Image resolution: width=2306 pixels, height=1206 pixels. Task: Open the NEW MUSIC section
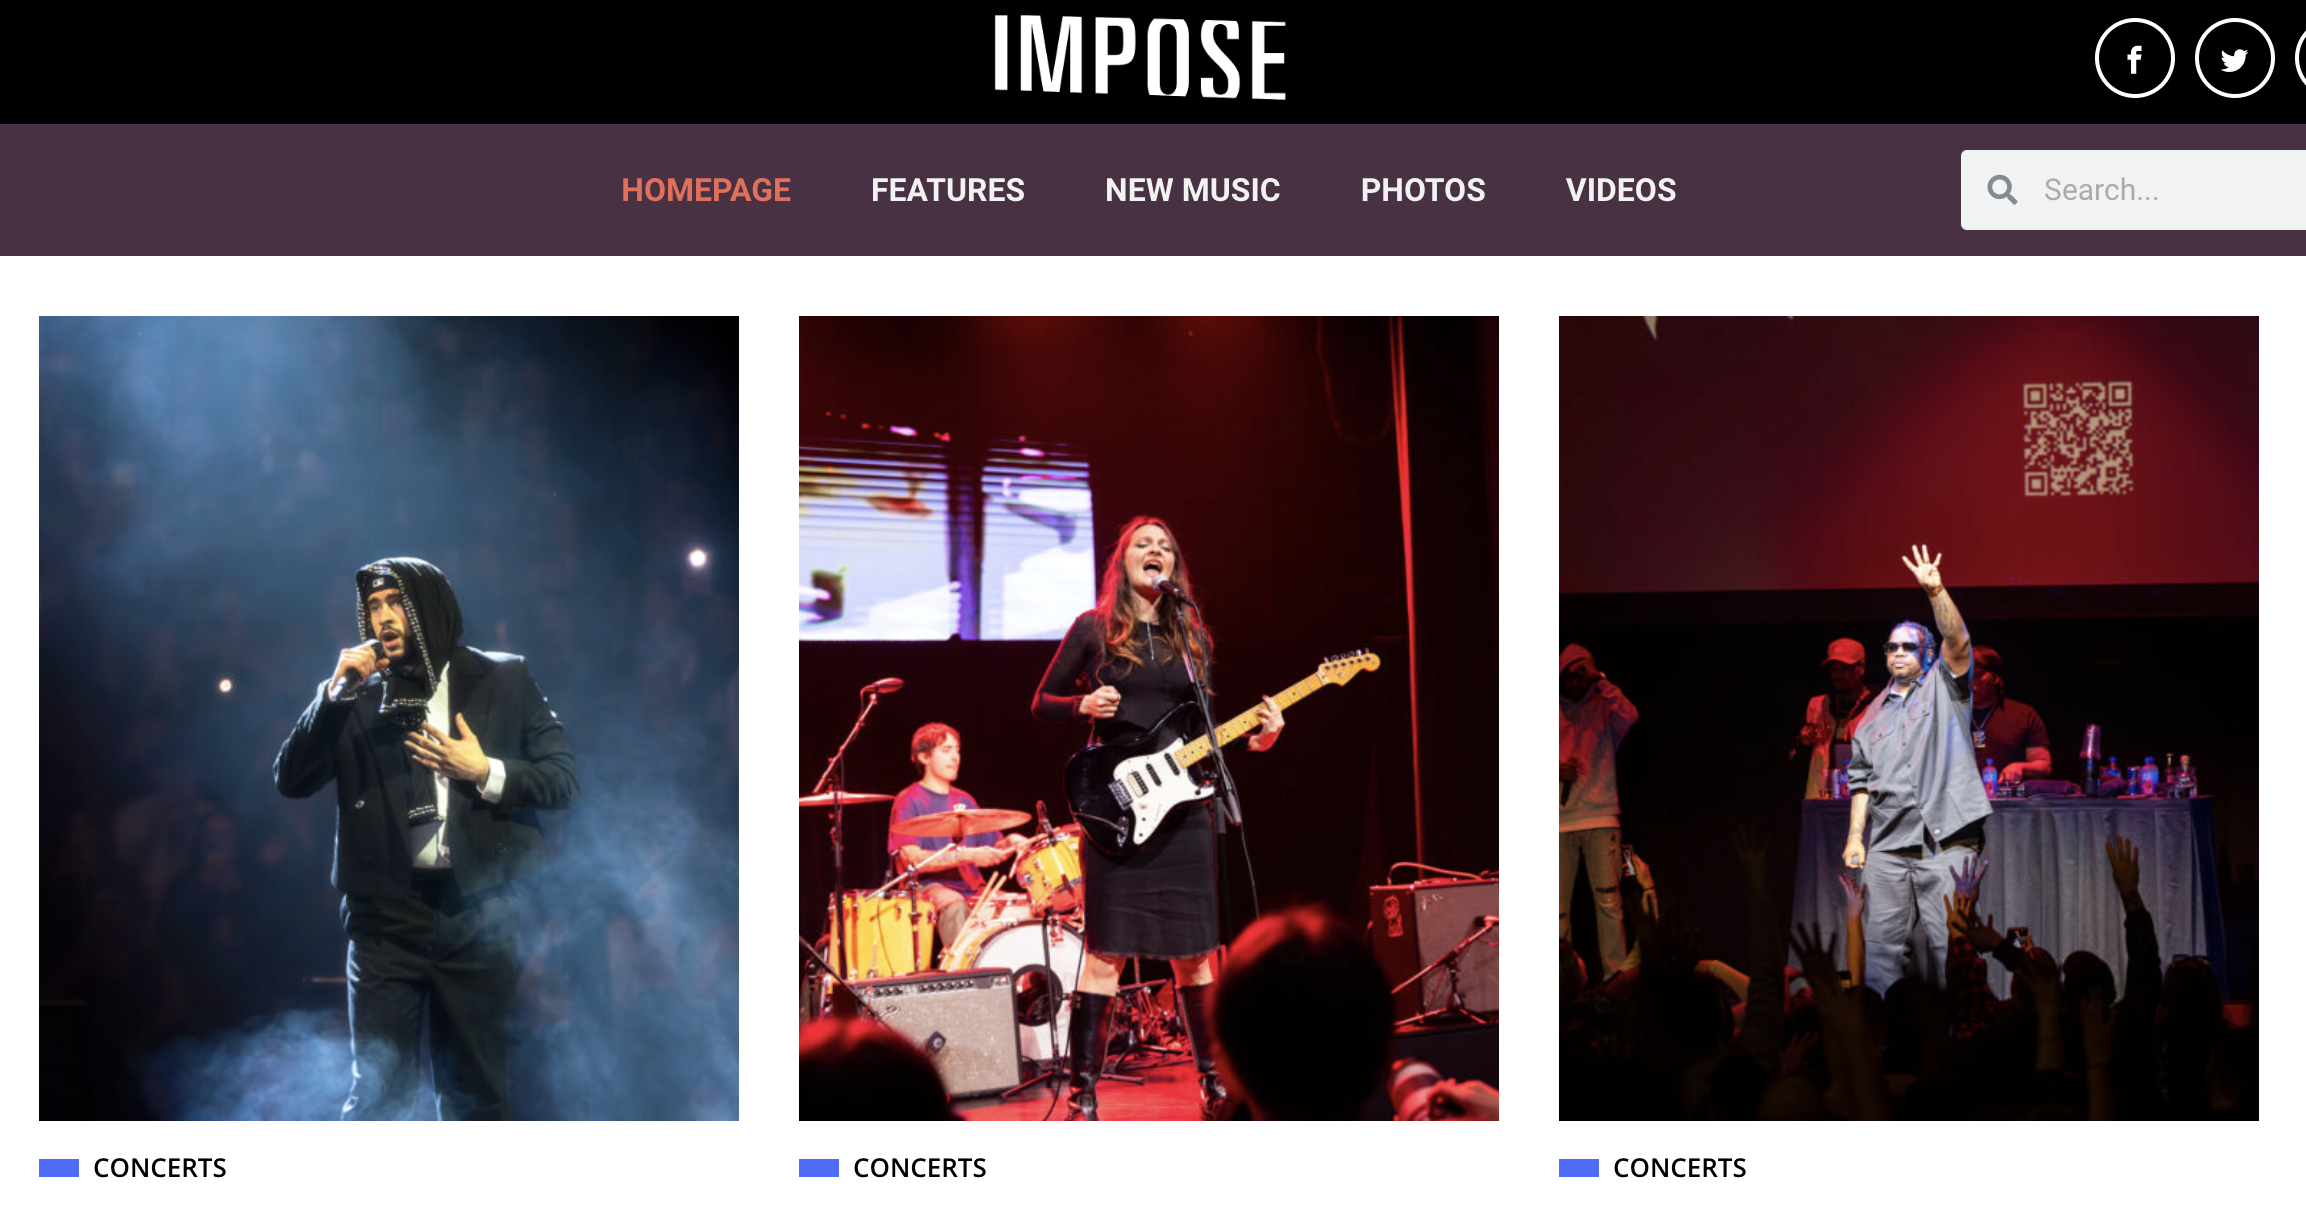click(x=1193, y=190)
